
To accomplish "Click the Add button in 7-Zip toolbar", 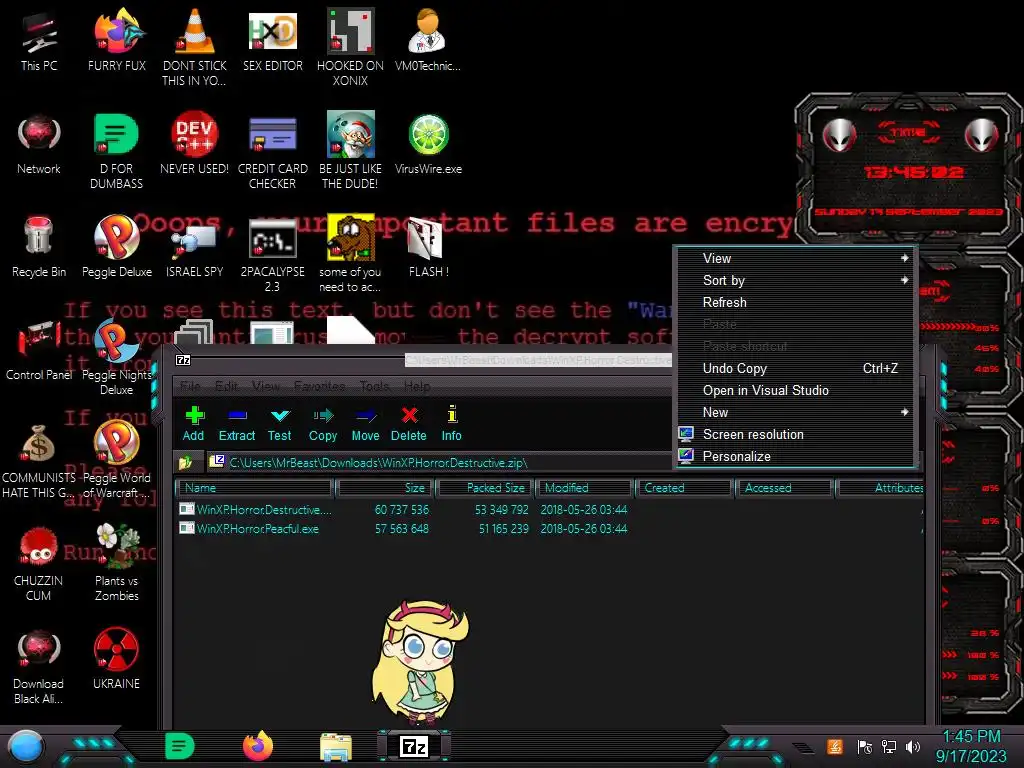I will pos(193,424).
